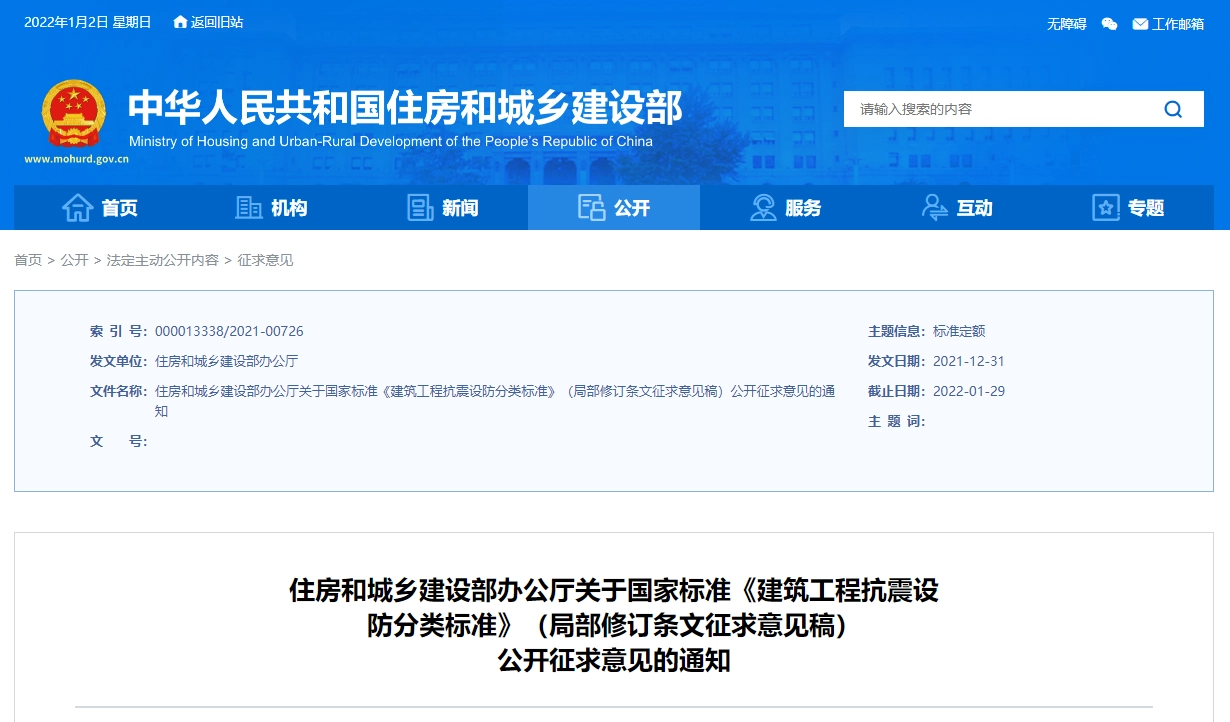This screenshot has width=1230, height=722.
Task: Click the house icon in 首页 nav
Action: (78, 207)
